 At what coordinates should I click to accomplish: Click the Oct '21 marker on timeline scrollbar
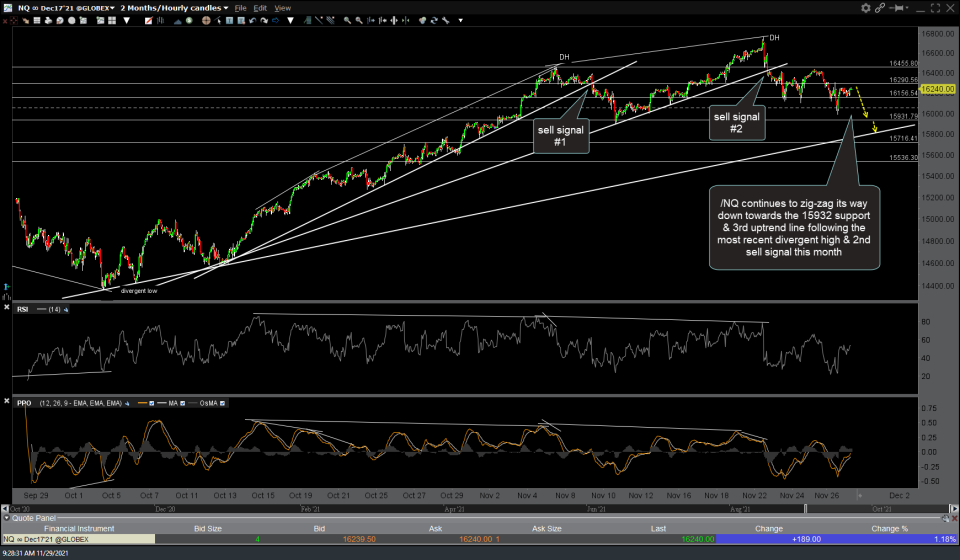(x=882, y=509)
